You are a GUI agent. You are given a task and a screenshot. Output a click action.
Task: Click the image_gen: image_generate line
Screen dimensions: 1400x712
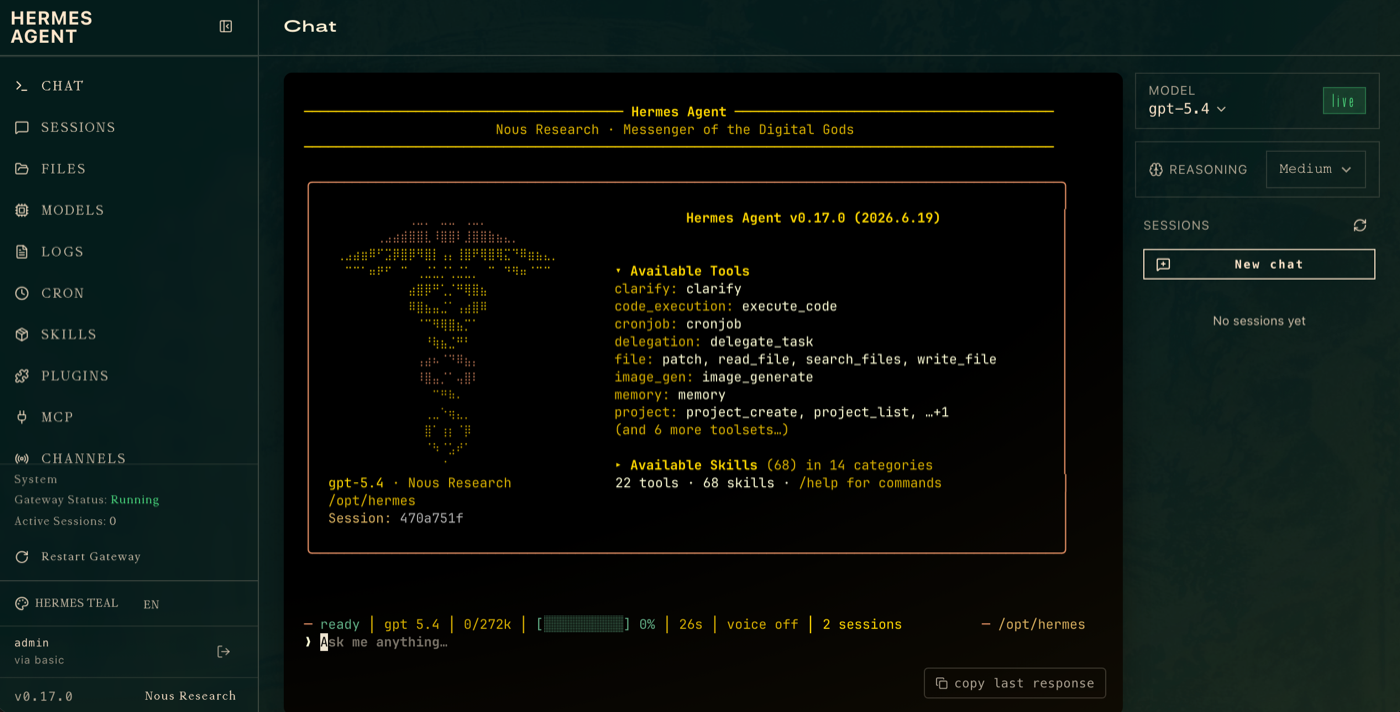[x=714, y=377]
